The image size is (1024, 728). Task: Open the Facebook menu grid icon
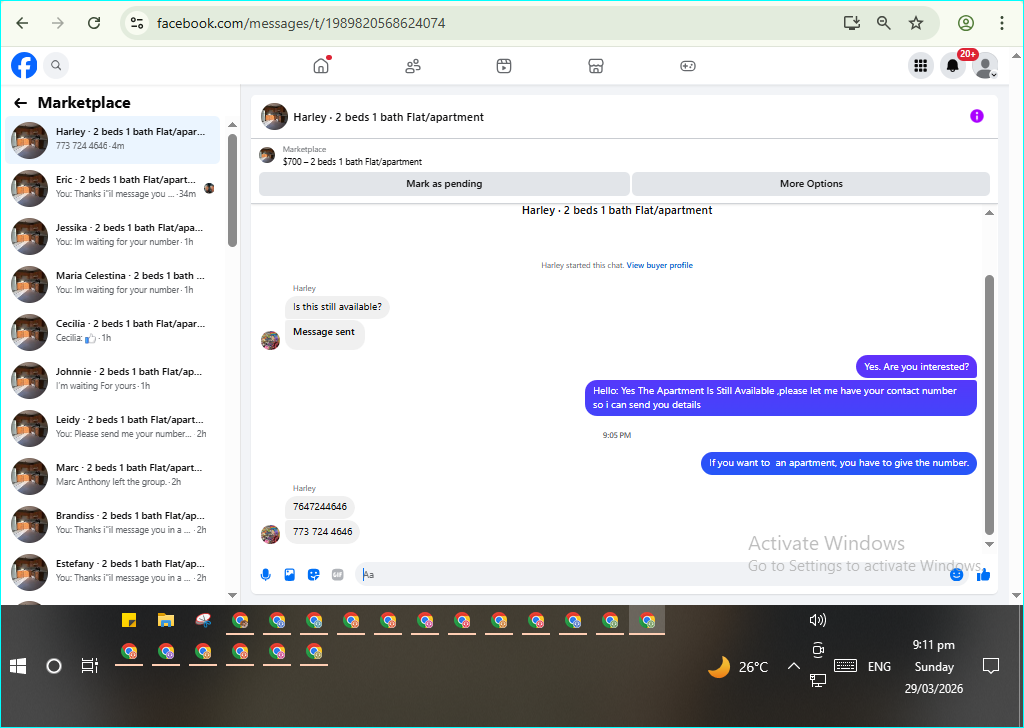point(921,65)
